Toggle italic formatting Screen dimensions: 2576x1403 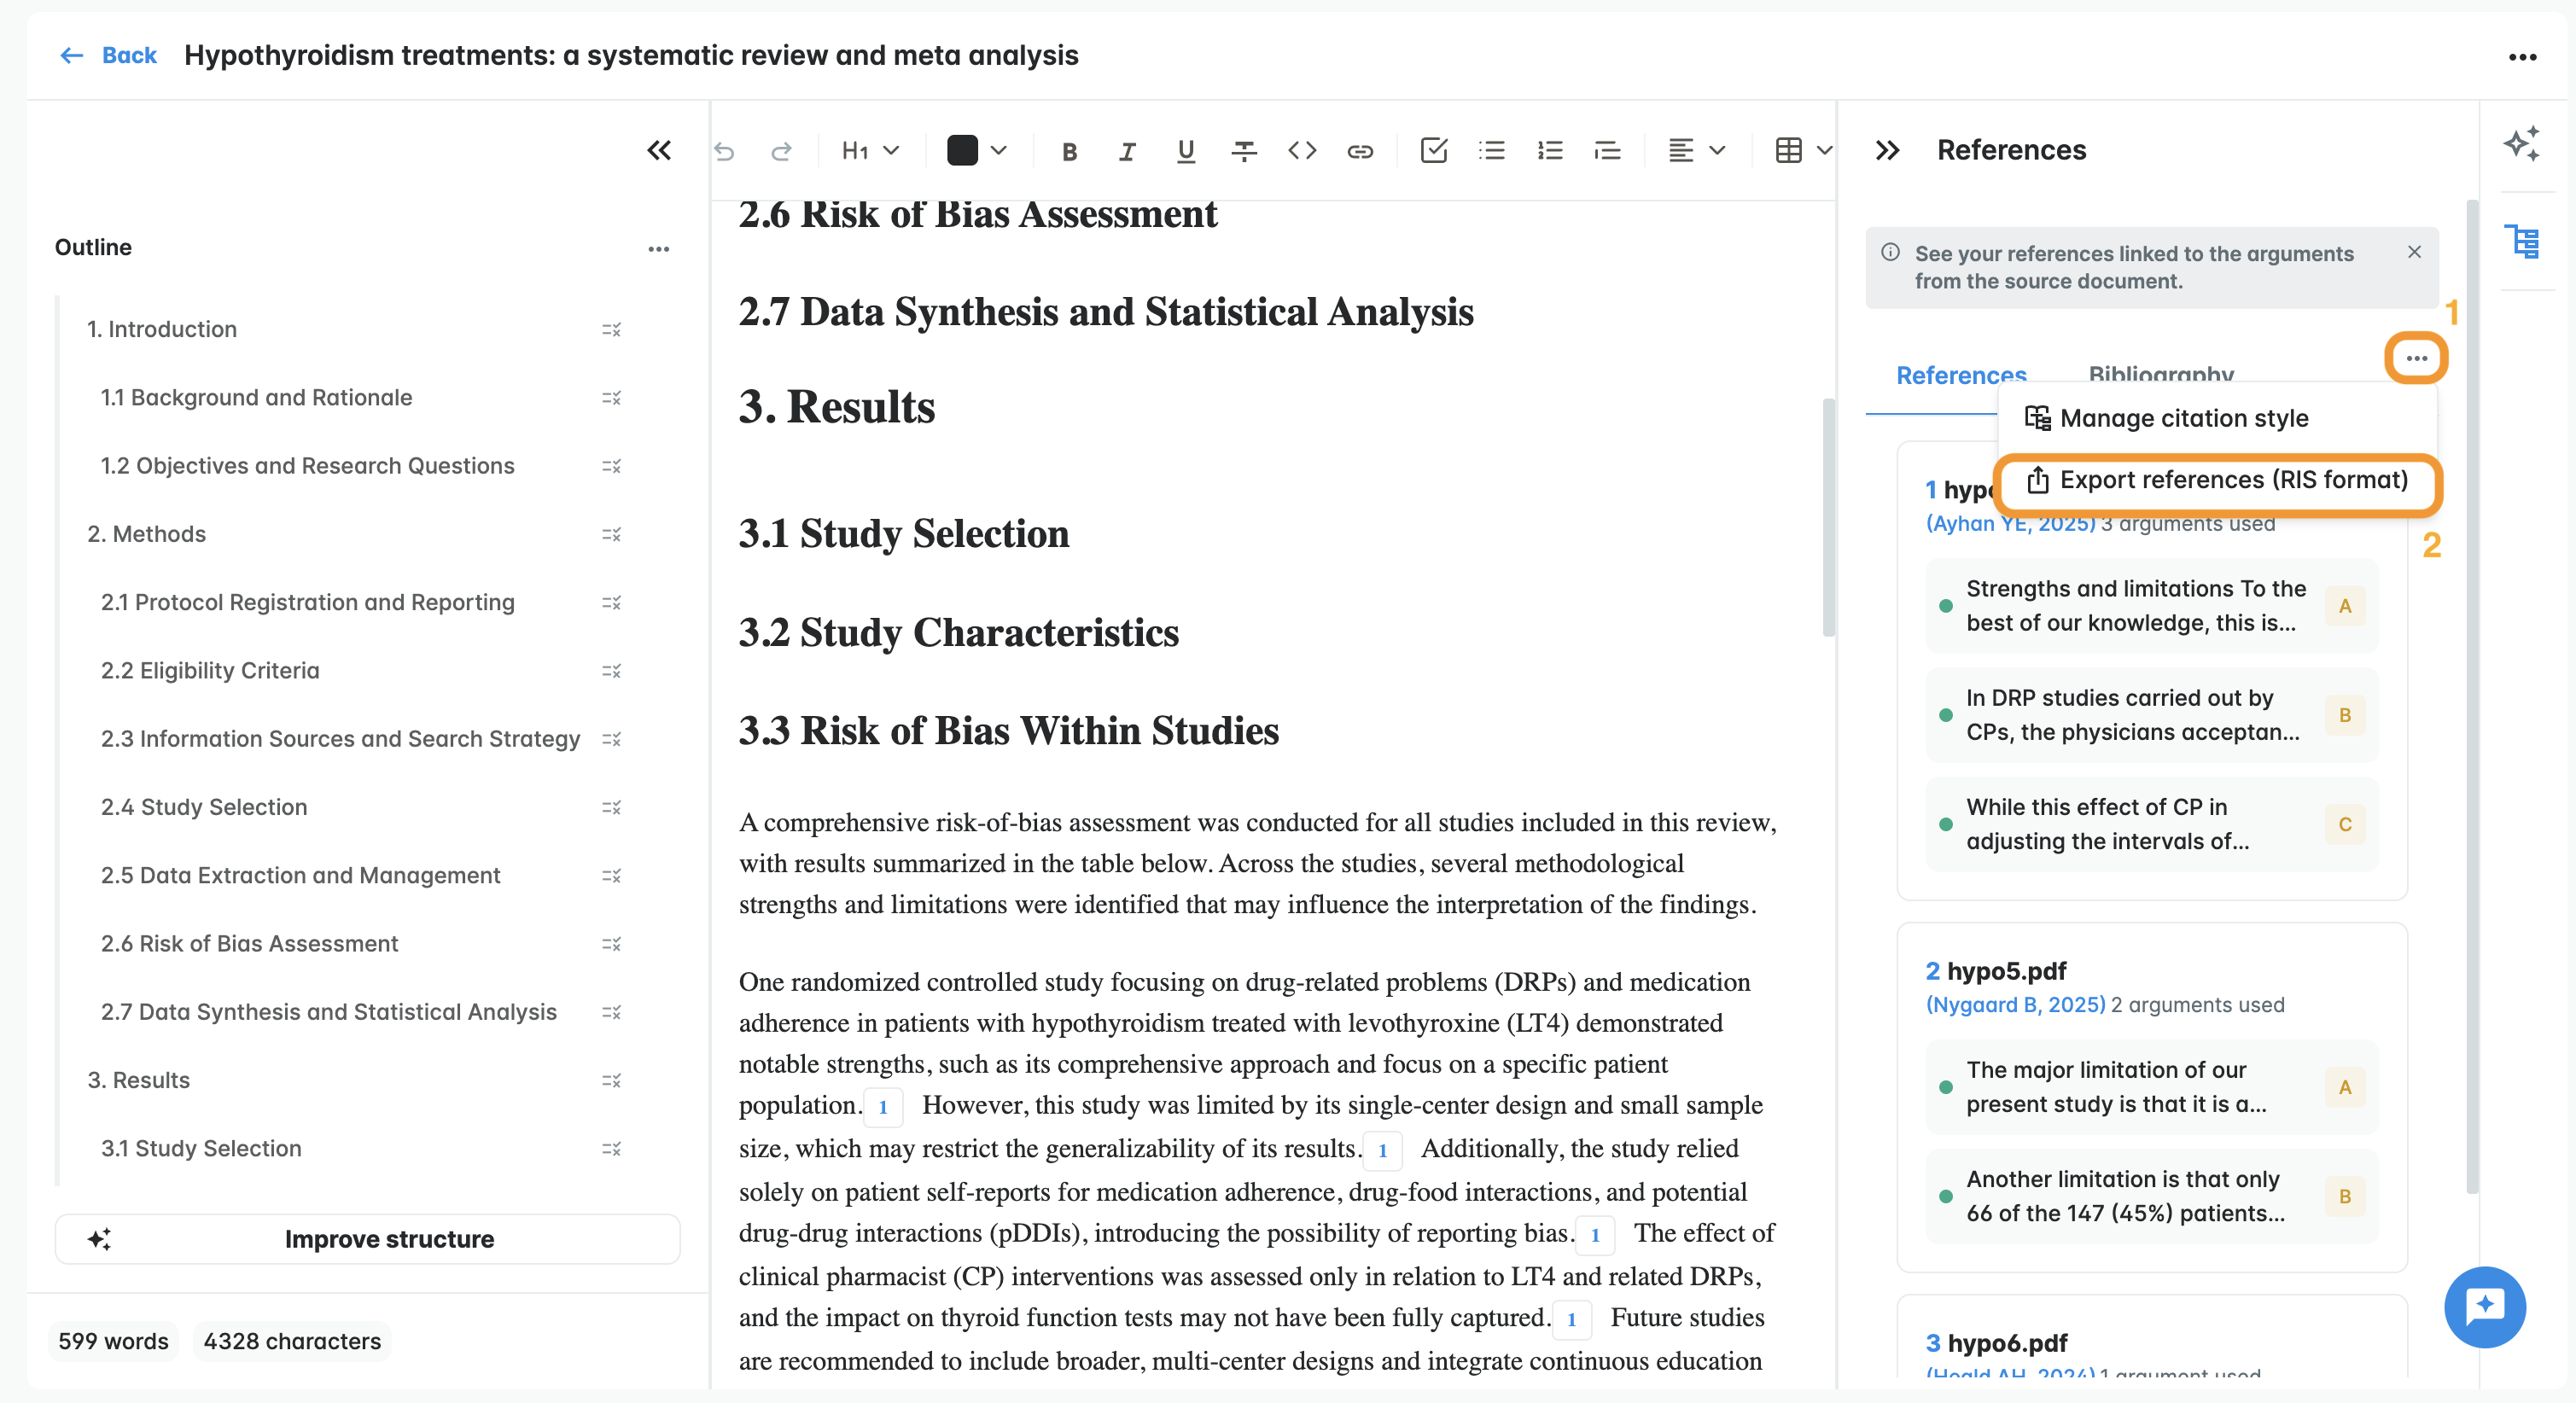(x=1127, y=151)
